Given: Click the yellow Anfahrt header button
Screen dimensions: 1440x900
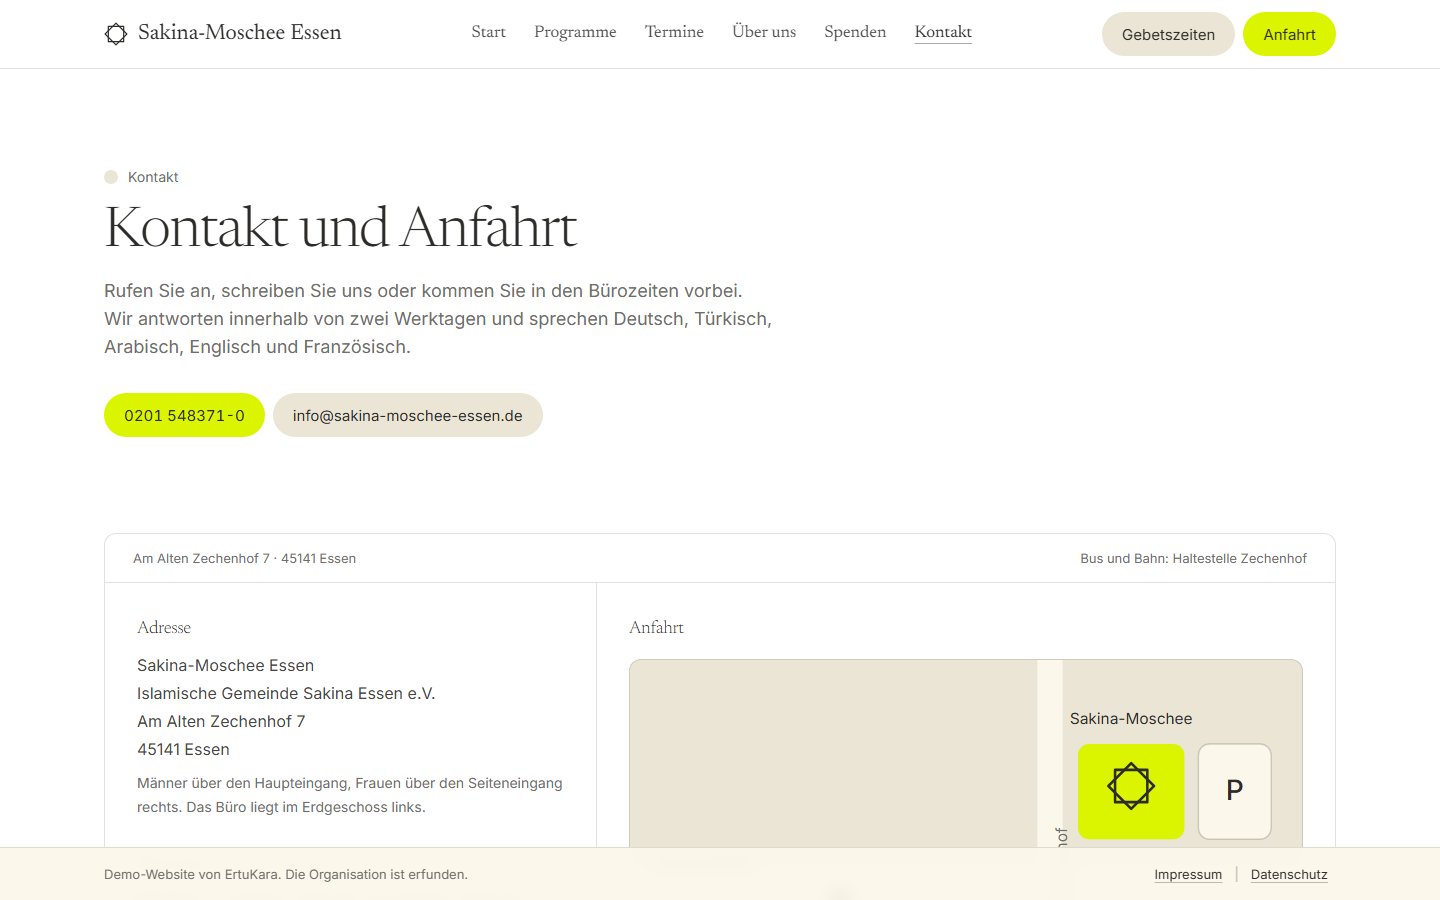Looking at the screenshot, I should point(1289,34).
